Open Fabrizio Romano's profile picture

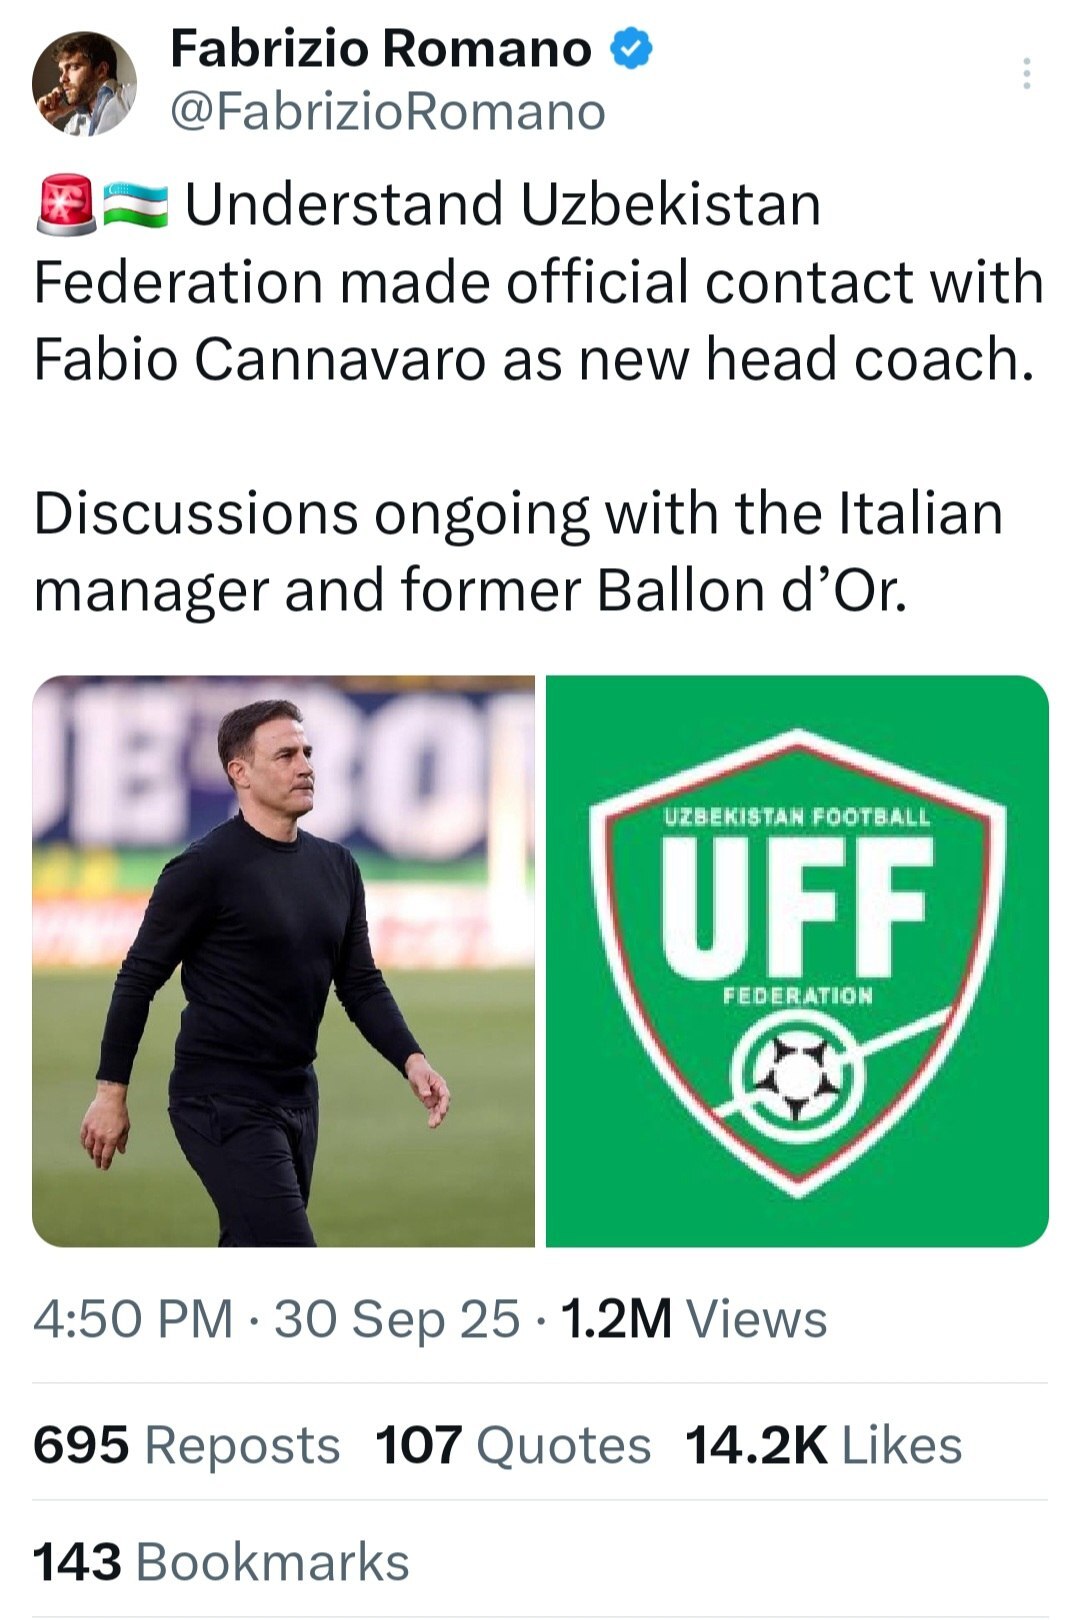click(84, 83)
